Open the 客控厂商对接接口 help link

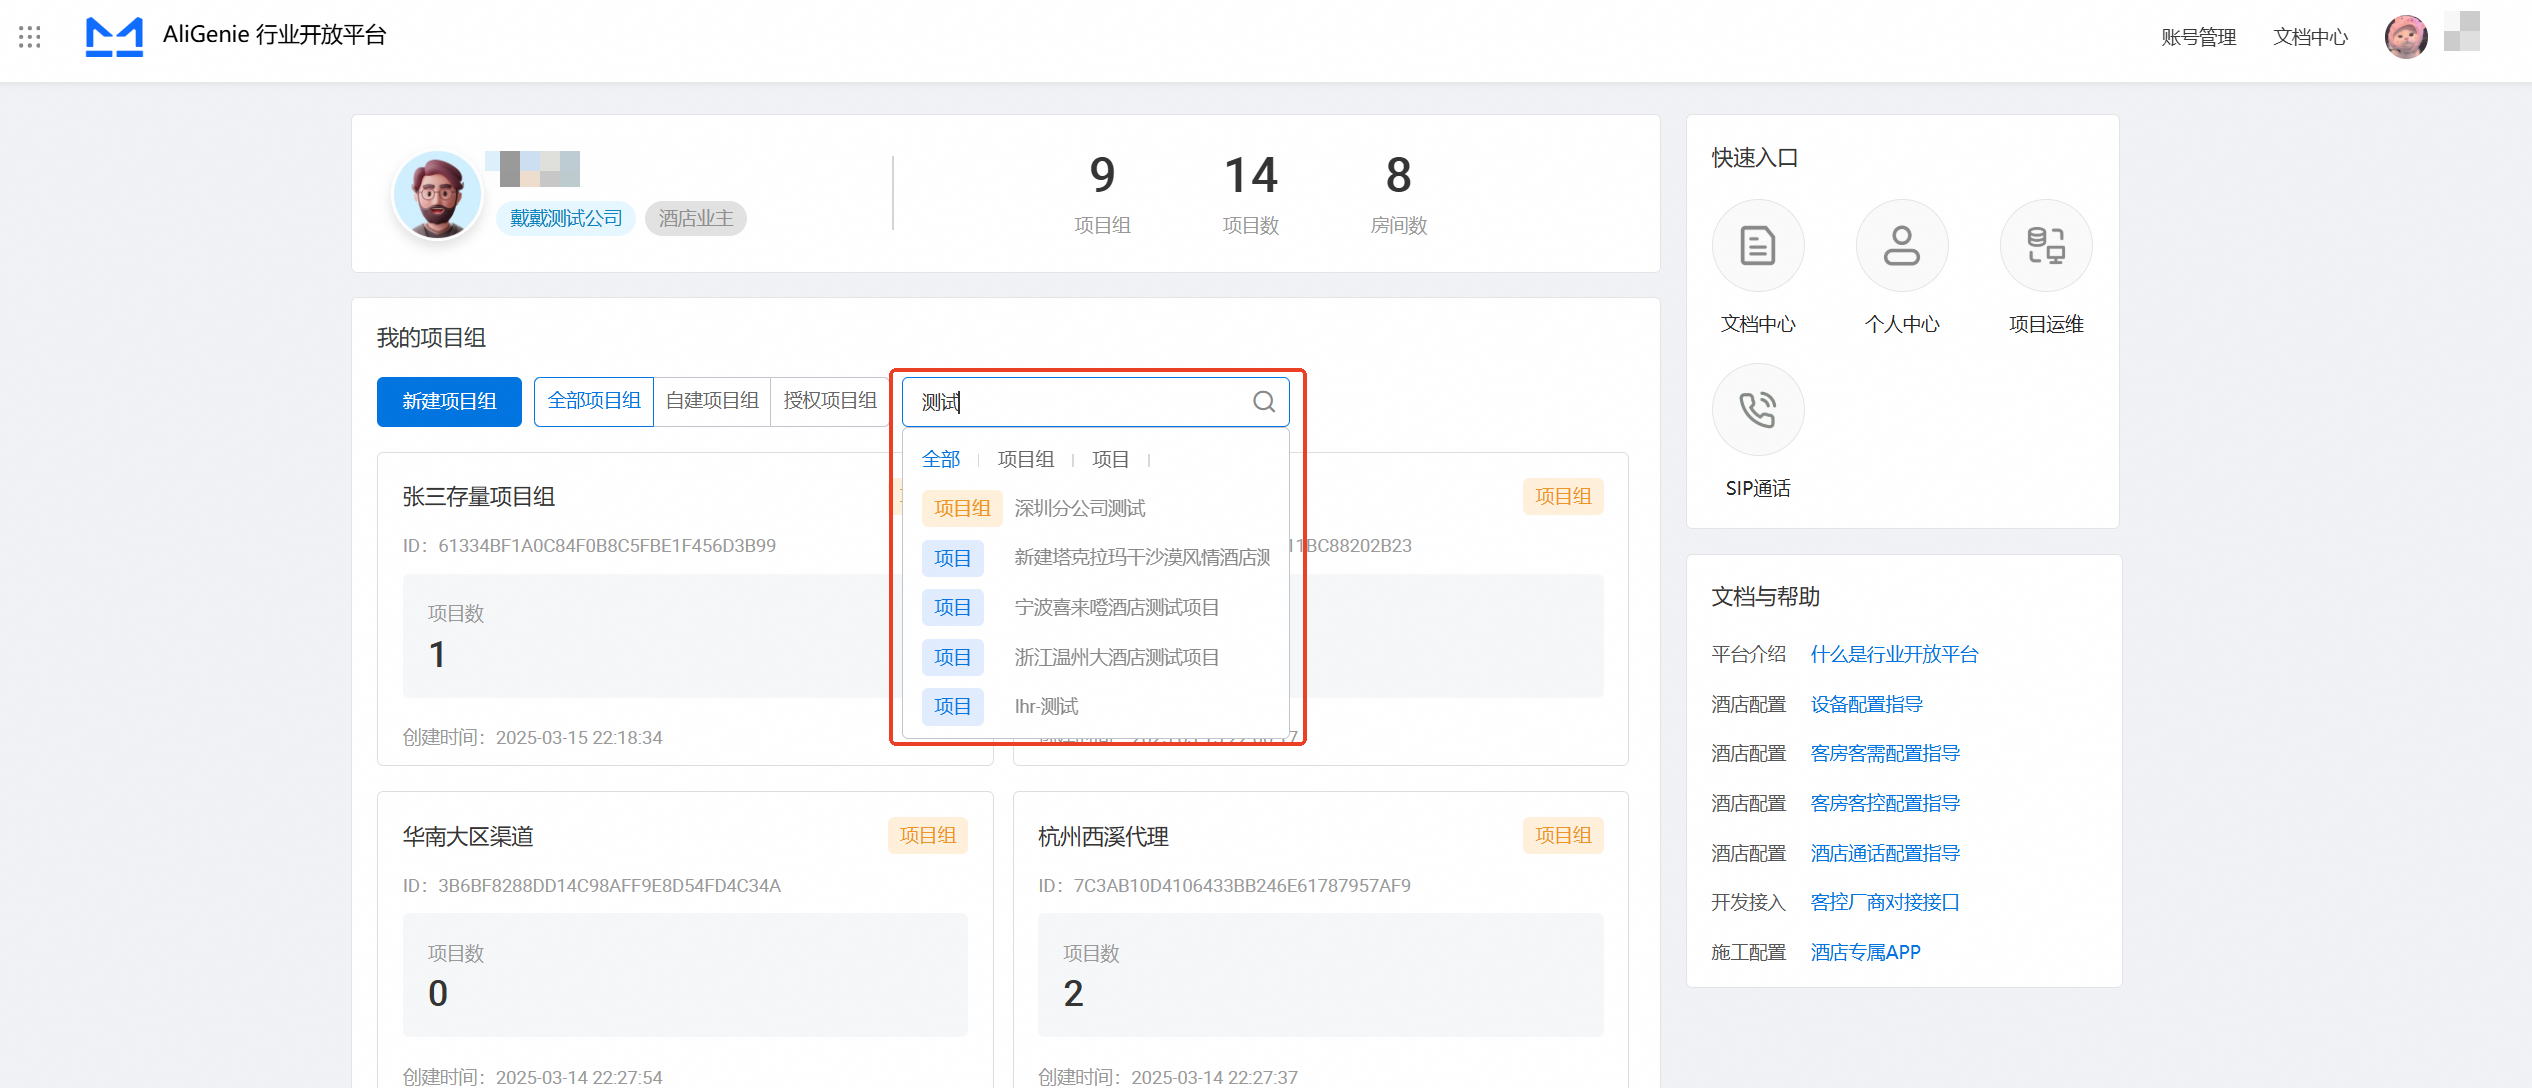click(1885, 902)
